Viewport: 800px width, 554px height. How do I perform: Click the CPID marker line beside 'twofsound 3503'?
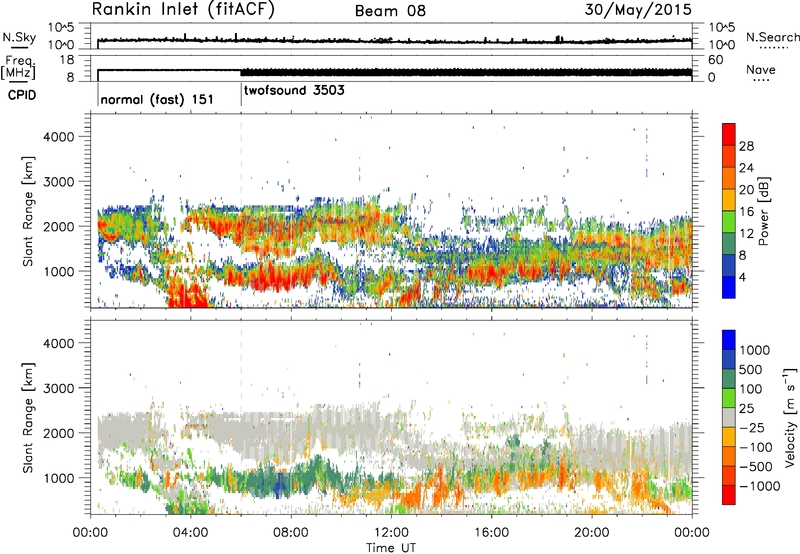[x=241, y=93]
